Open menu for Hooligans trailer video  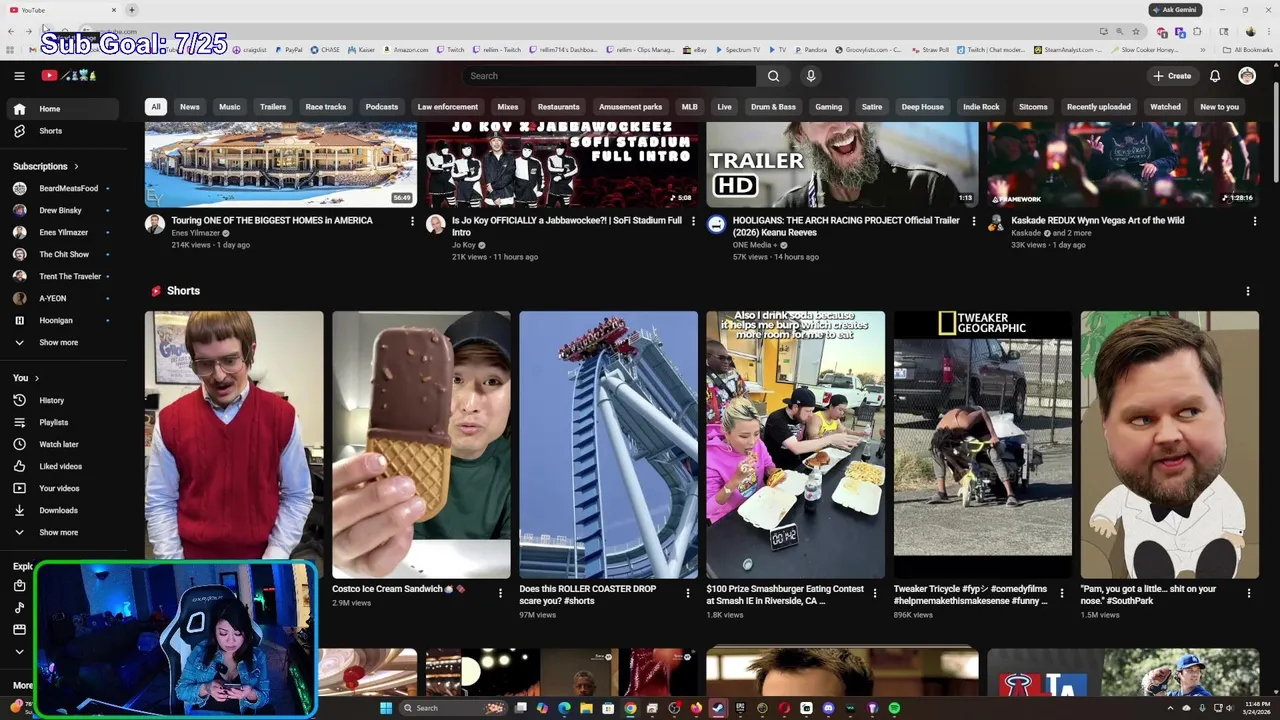(974, 221)
